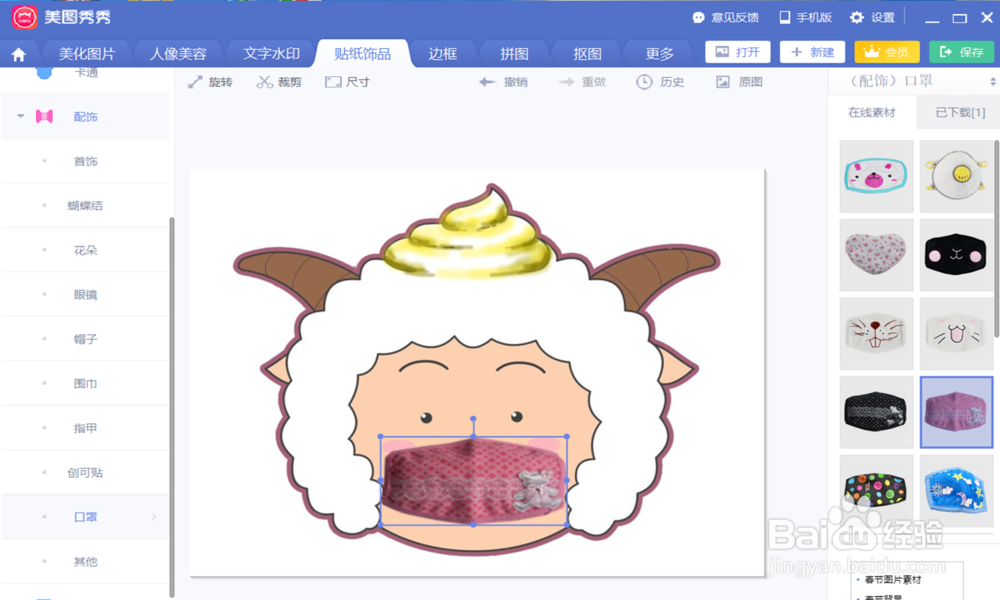
Task: Show 原图 original image
Action: pos(739,82)
